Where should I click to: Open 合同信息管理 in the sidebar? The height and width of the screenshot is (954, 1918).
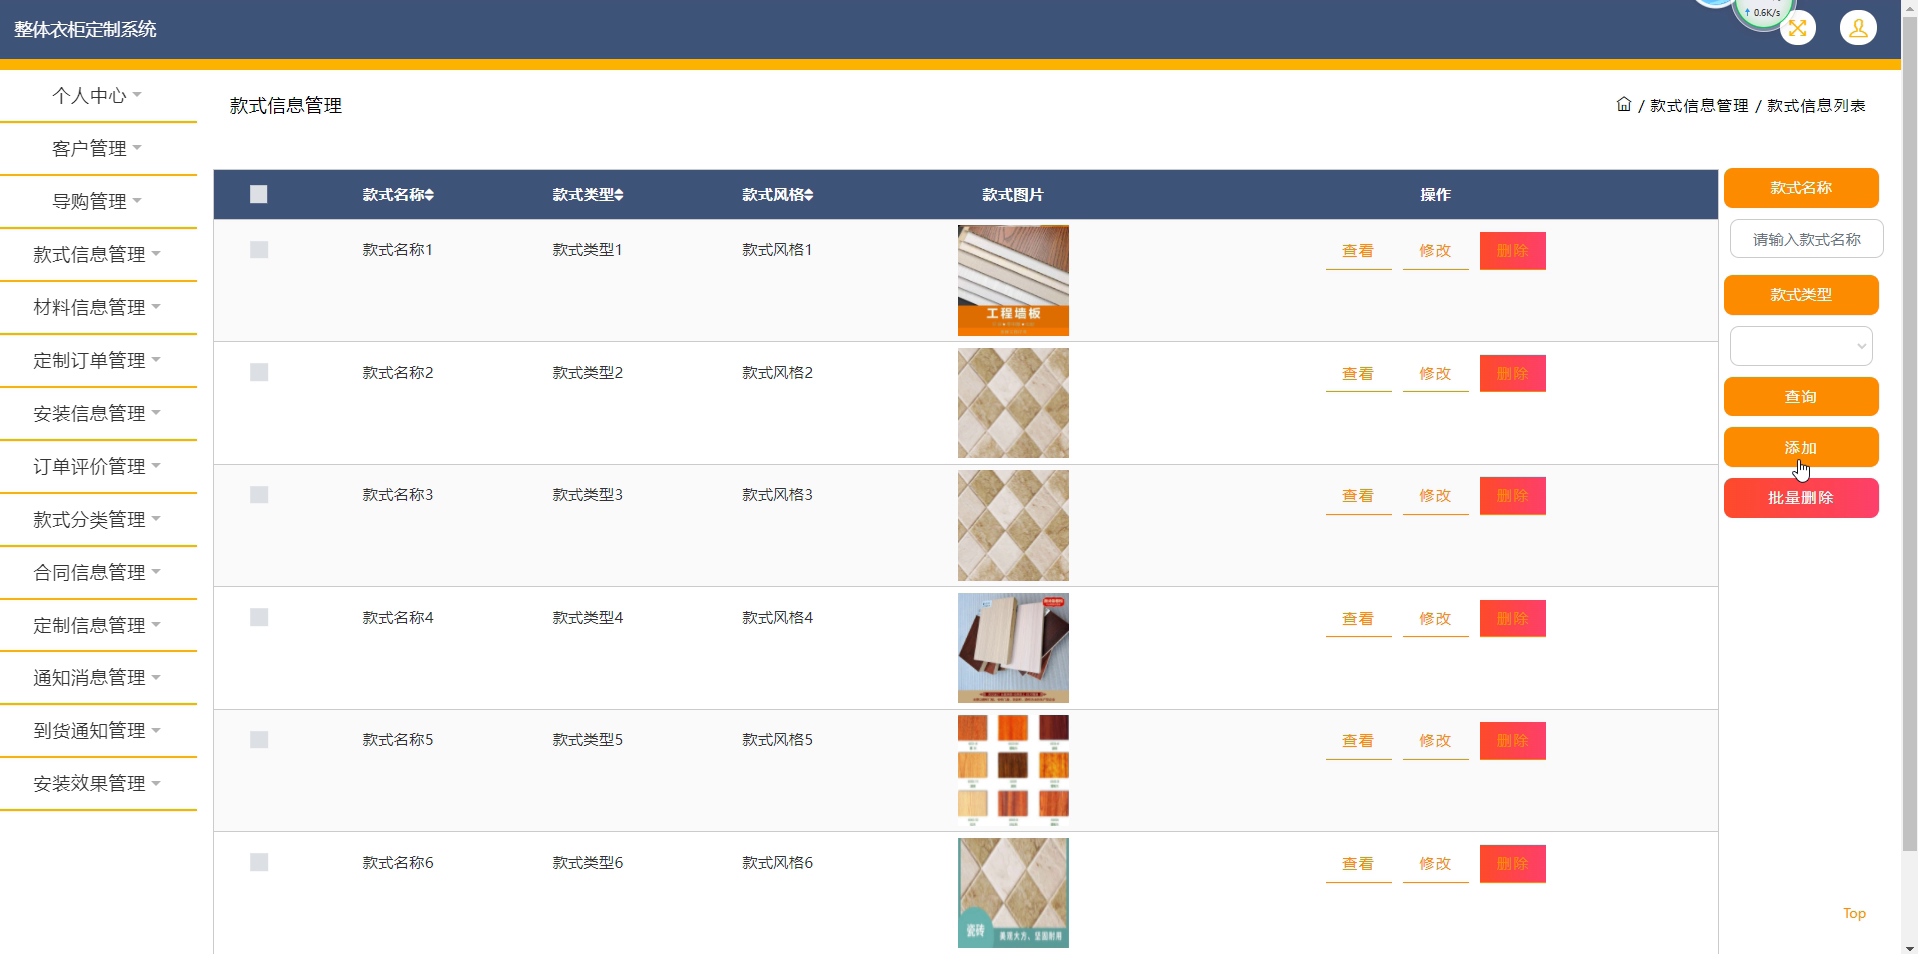tap(98, 573)
